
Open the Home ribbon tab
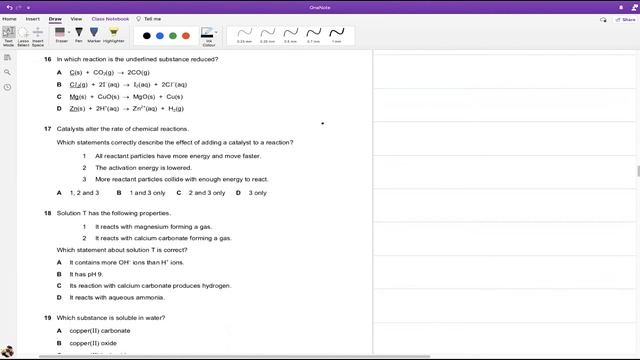click(x=9, y=19)
